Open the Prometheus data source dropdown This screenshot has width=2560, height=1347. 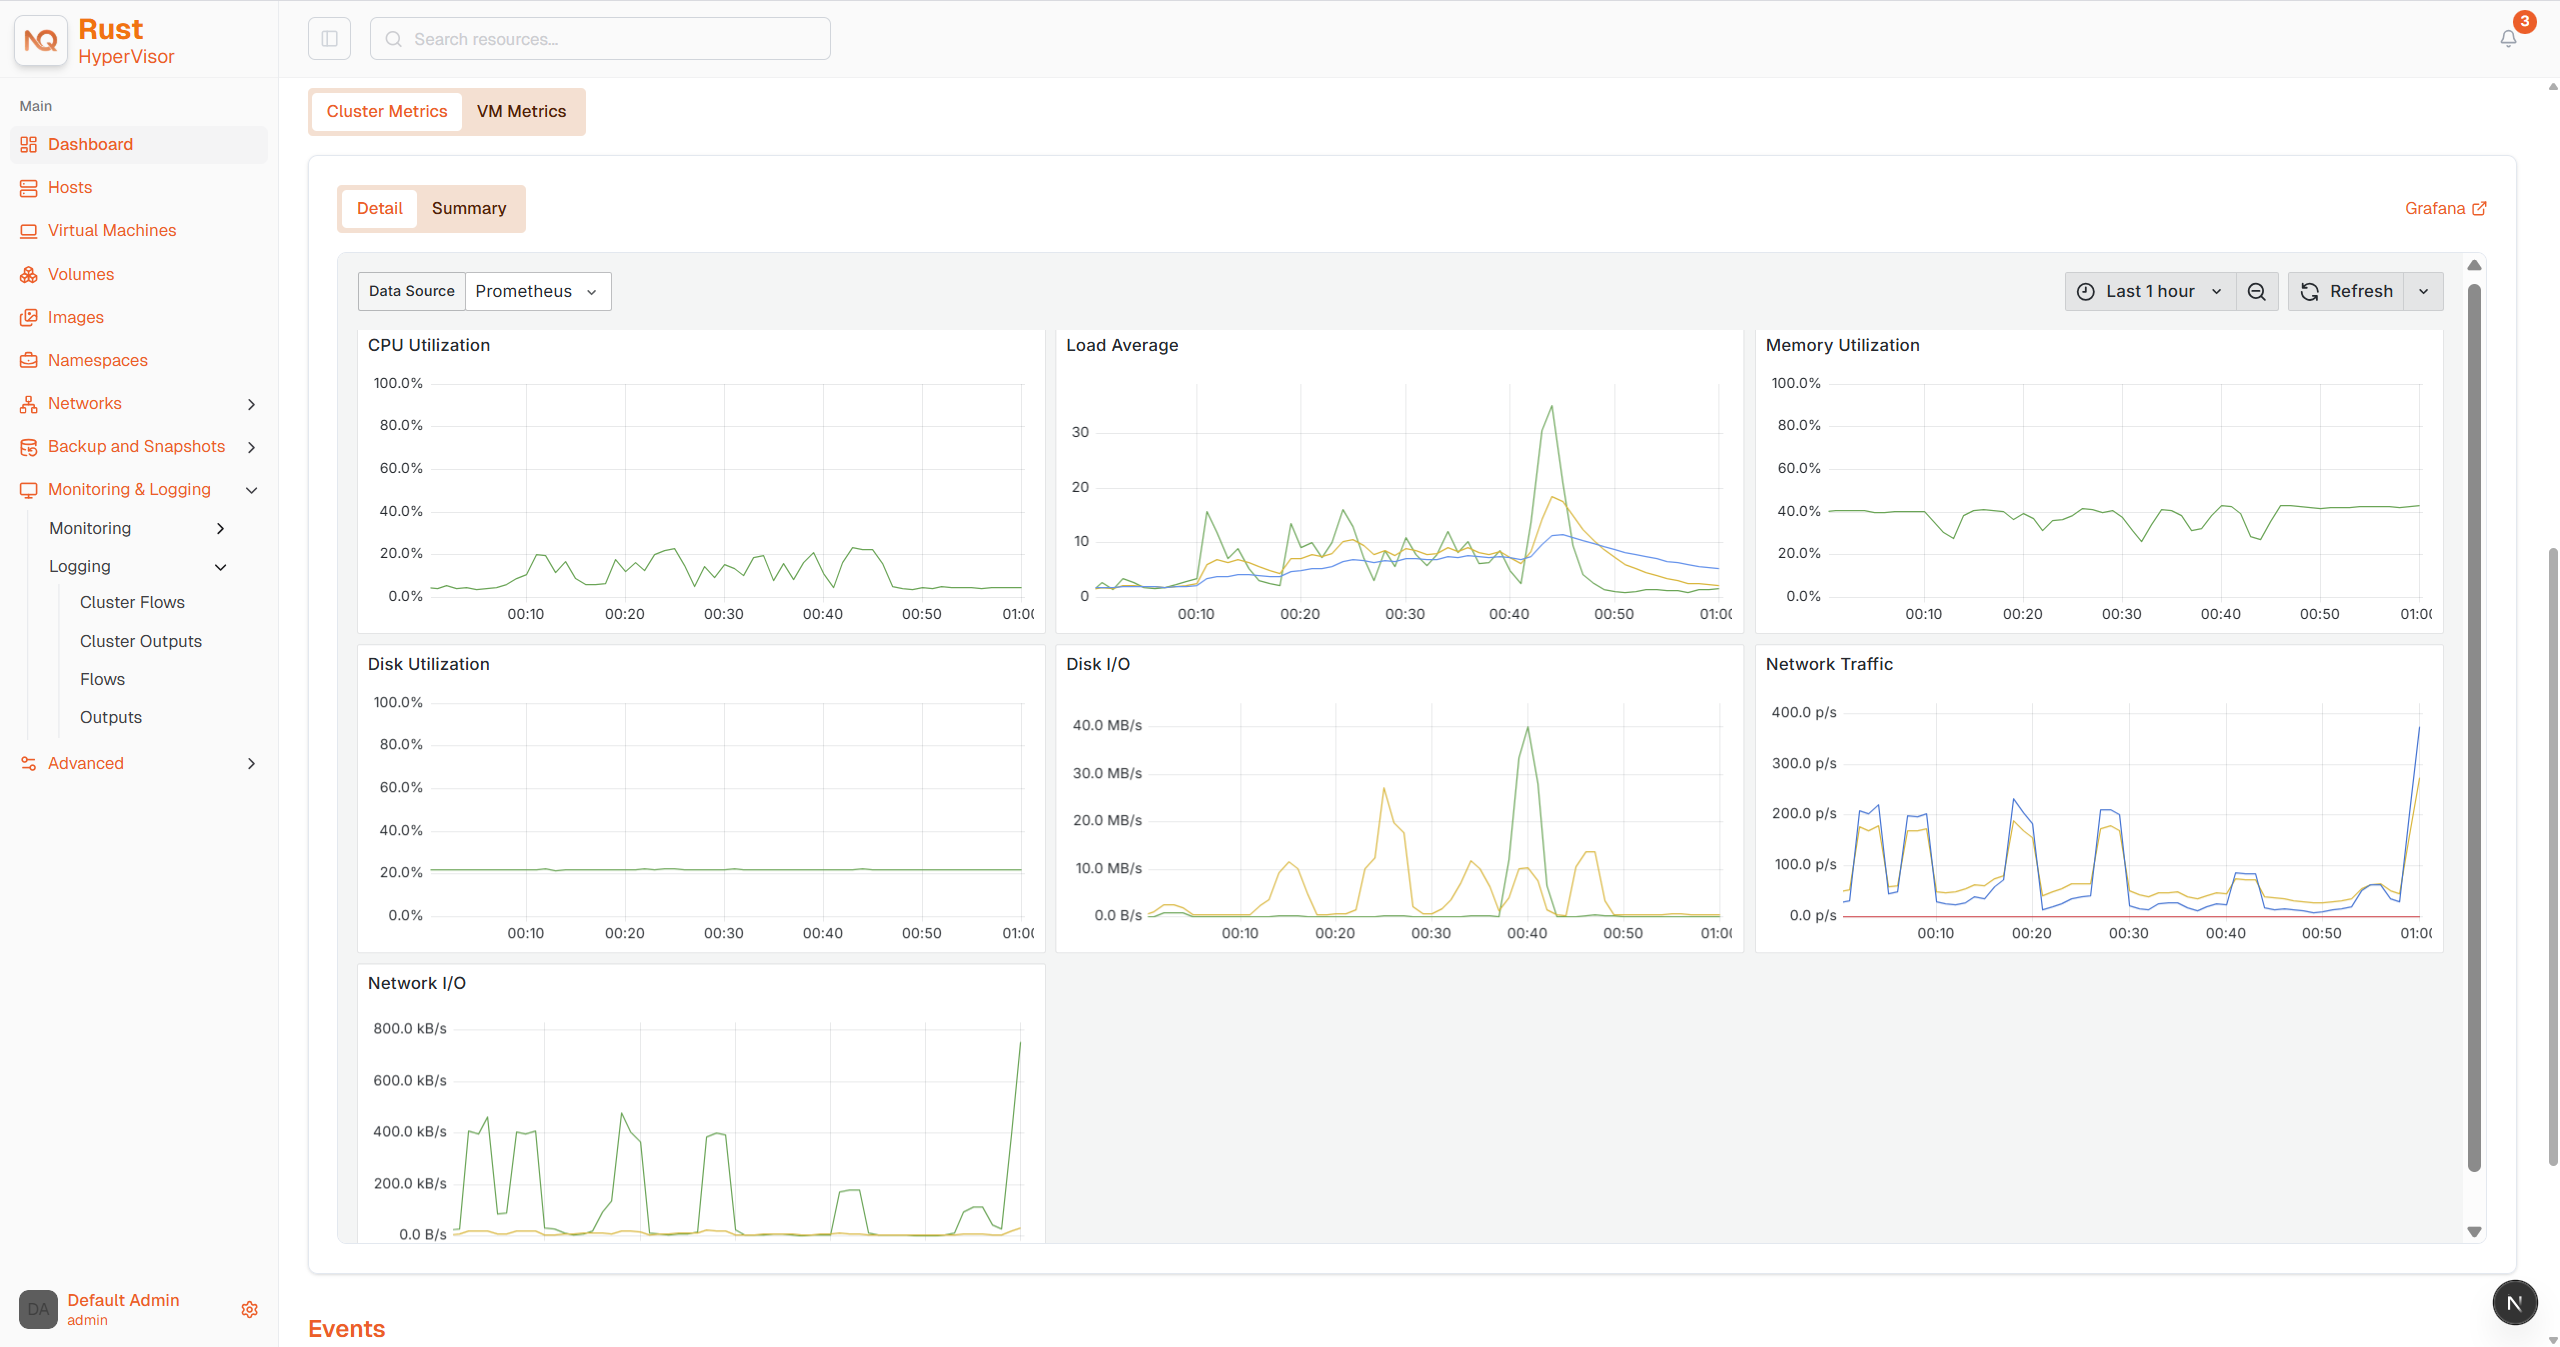click(538, 291)
